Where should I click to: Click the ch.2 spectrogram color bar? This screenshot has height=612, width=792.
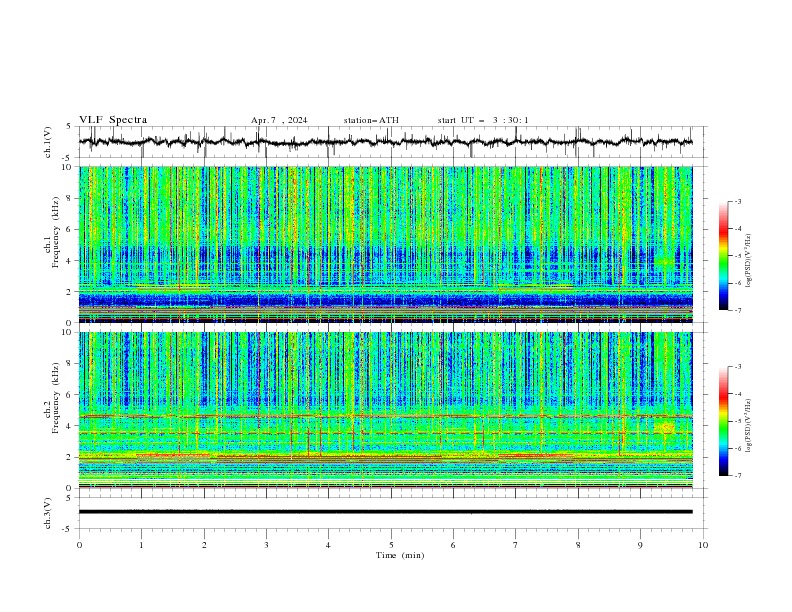(x=723, y=421)
